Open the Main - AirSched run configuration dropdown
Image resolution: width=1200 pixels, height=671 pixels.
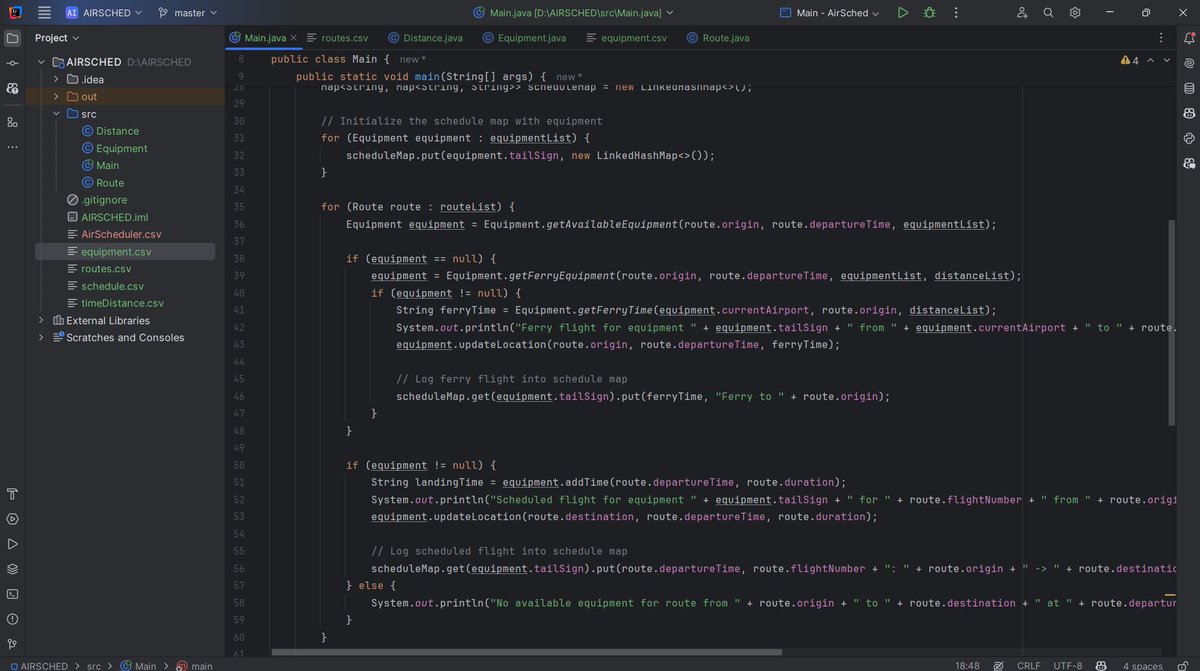[x=830, y=13]
